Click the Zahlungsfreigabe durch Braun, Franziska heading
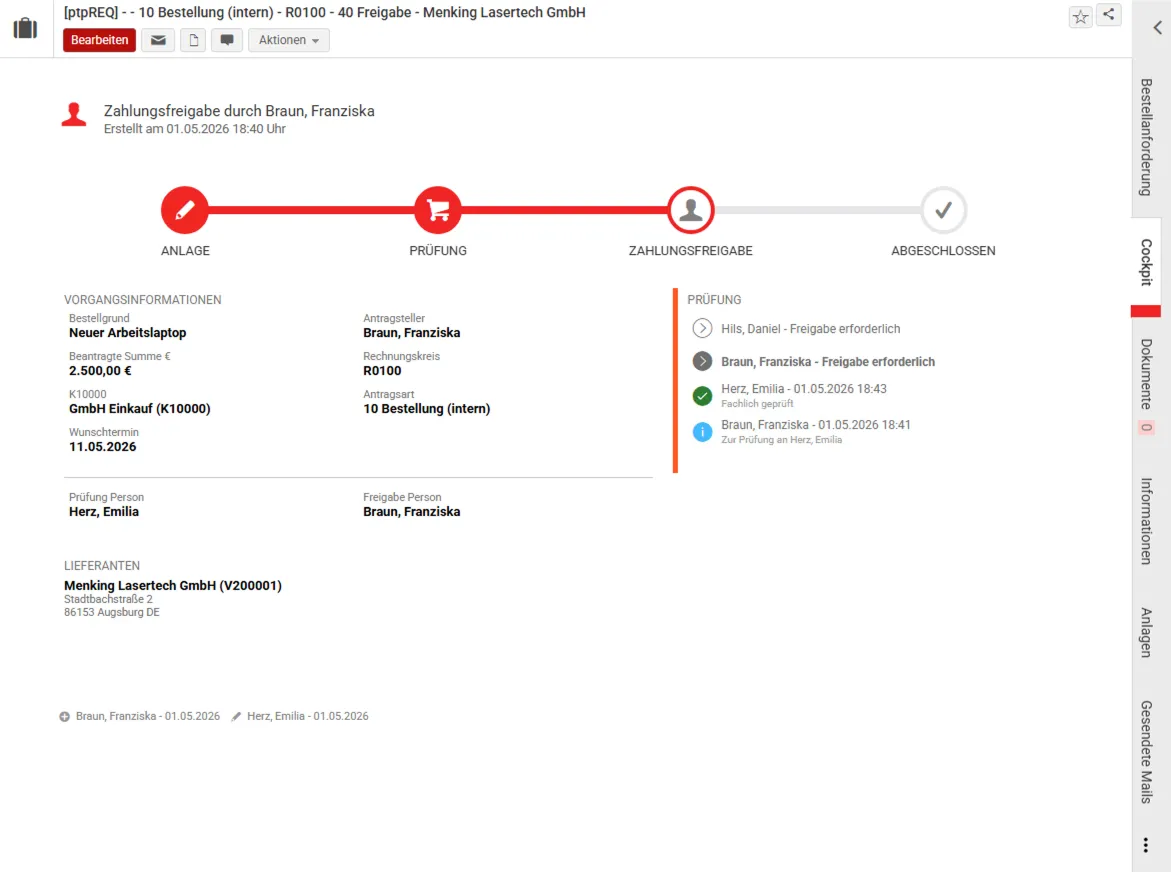Image resolution: width=1171 pixels, height=872 pixels. (x=239, y=111)
